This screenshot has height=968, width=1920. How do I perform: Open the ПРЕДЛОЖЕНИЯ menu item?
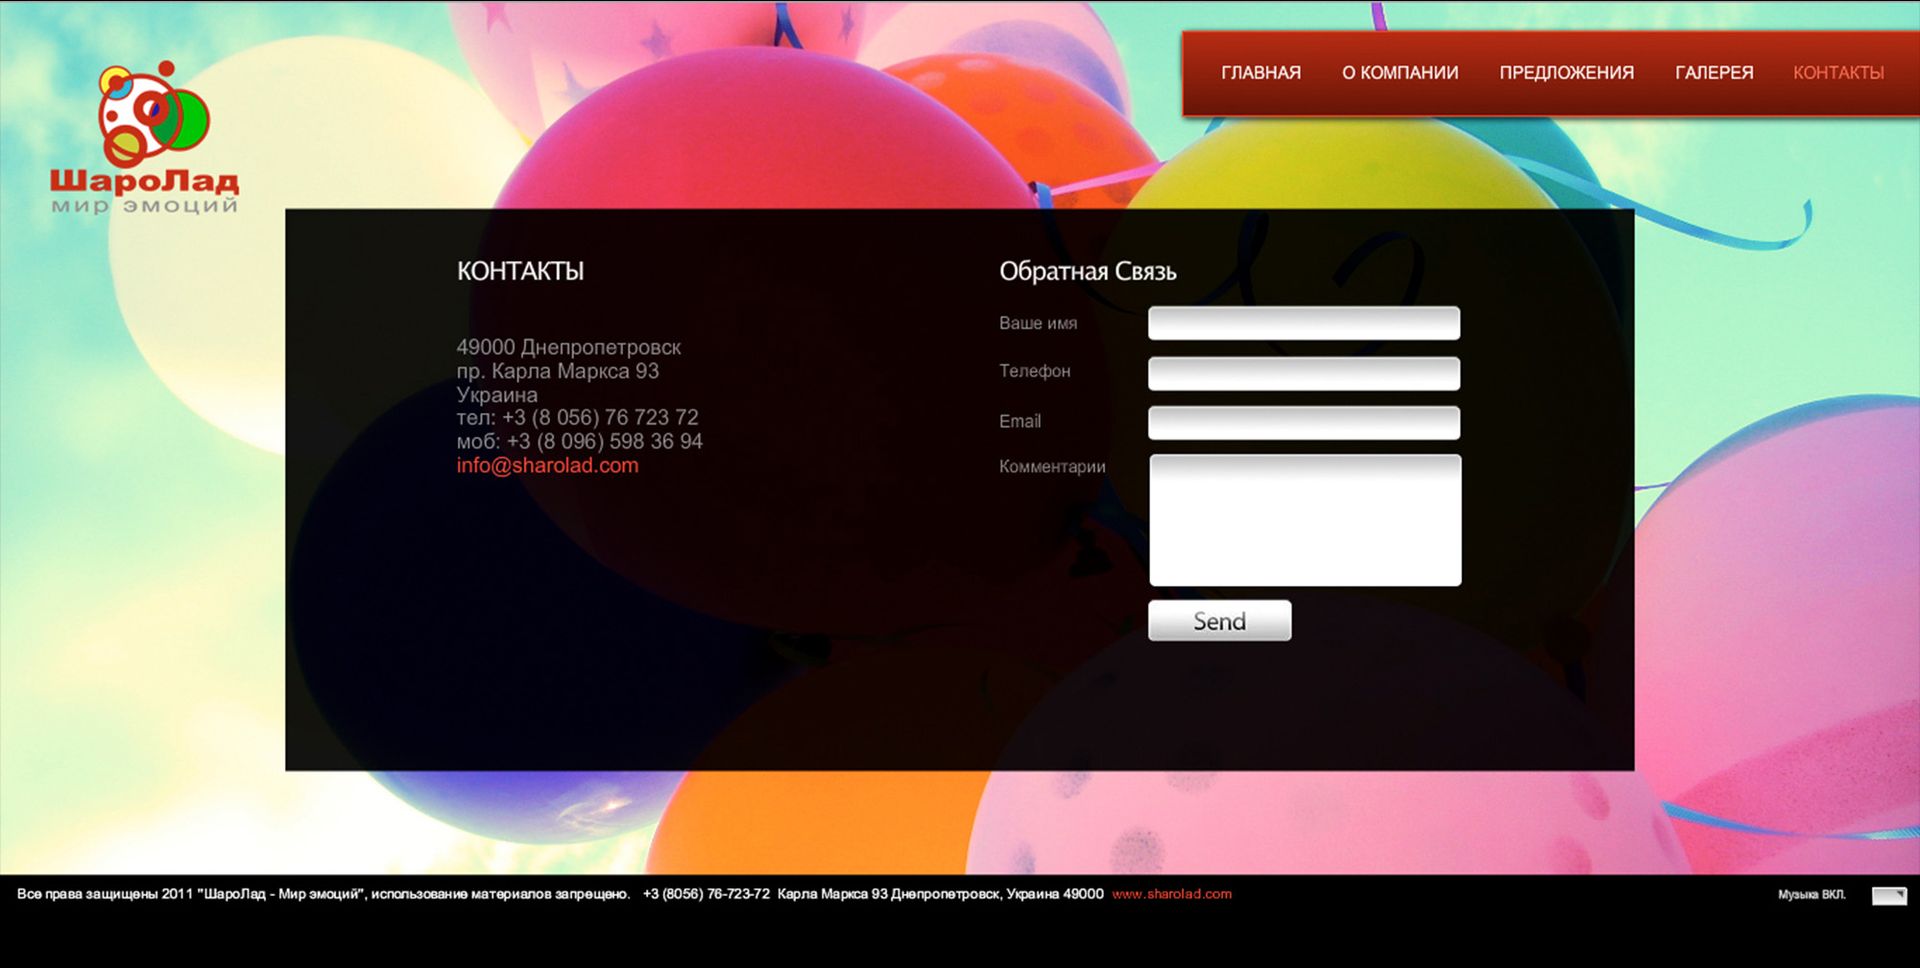1566,73
